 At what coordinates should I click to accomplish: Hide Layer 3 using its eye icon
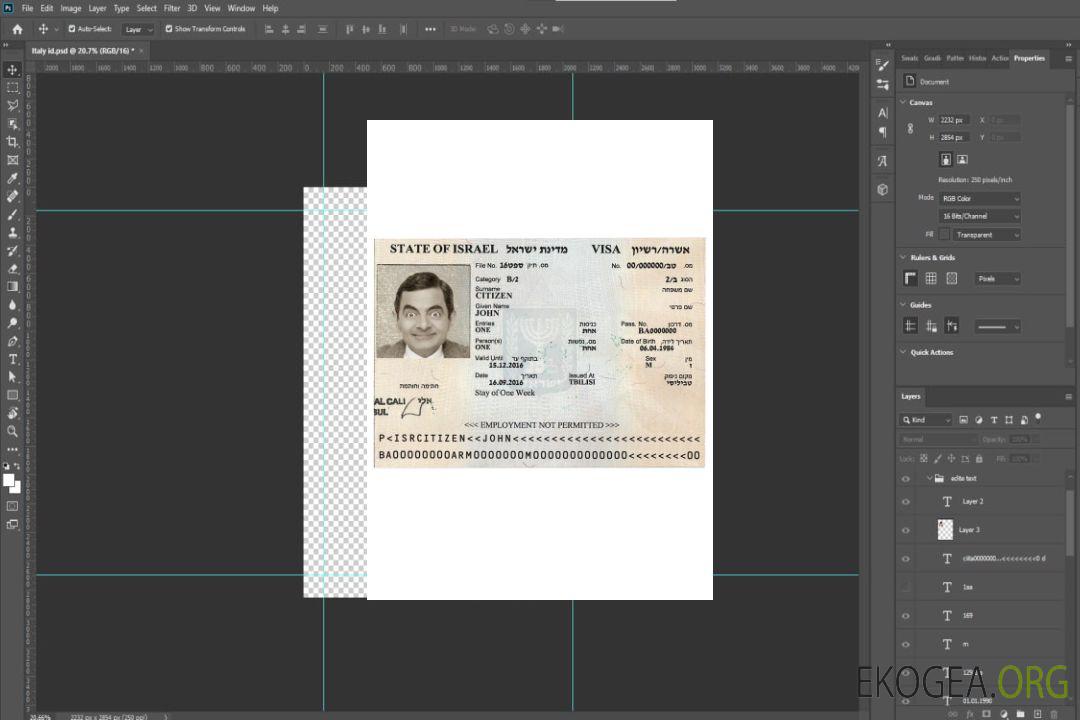coord(906,531)
